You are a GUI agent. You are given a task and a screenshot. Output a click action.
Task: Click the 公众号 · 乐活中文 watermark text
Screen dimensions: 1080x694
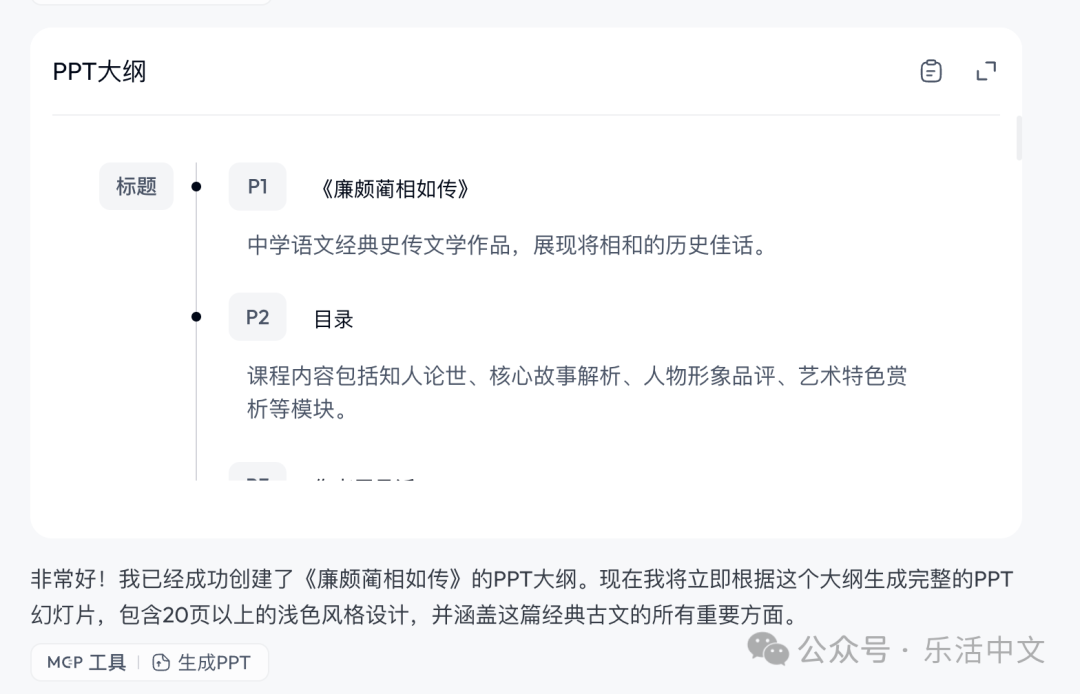(x=920, y=650)
